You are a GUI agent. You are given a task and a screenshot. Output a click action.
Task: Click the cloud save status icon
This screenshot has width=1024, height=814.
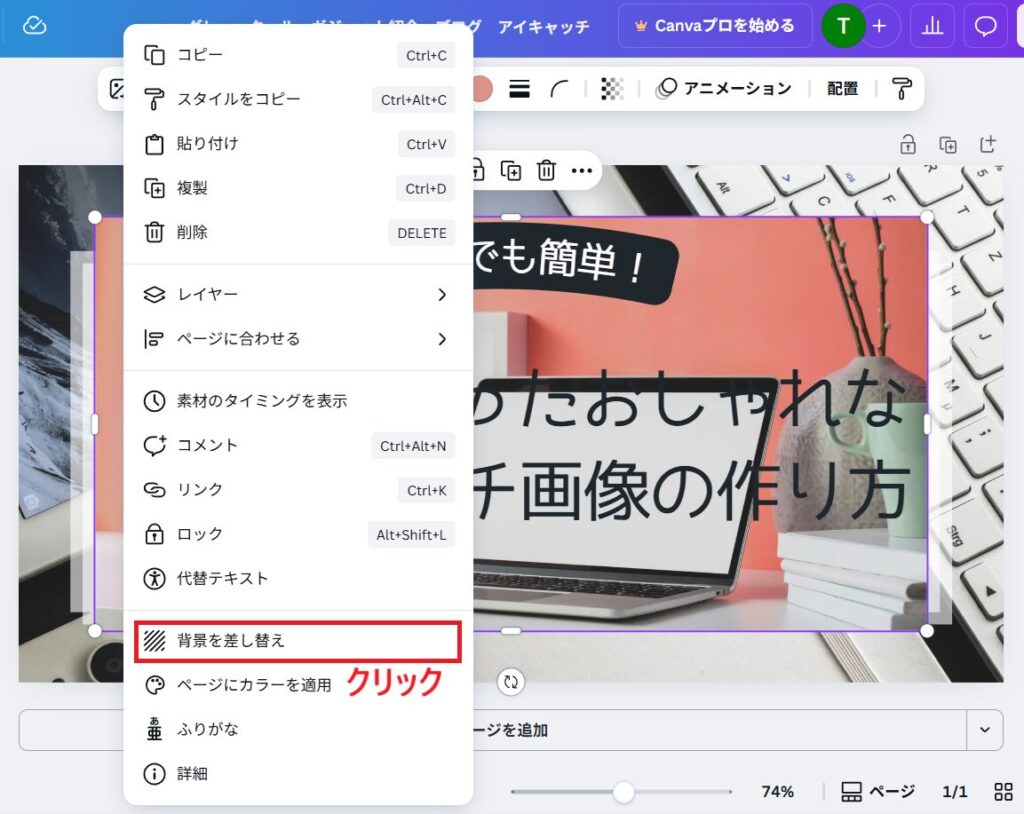35,26
